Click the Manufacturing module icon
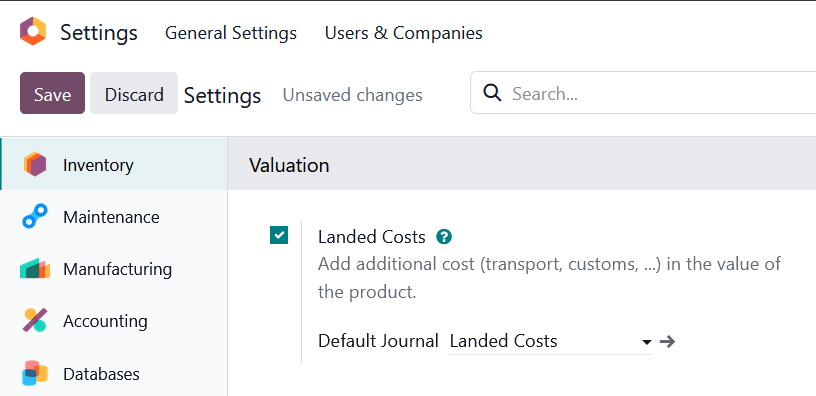Screen dimensions: 816x396 pos(35,269)
